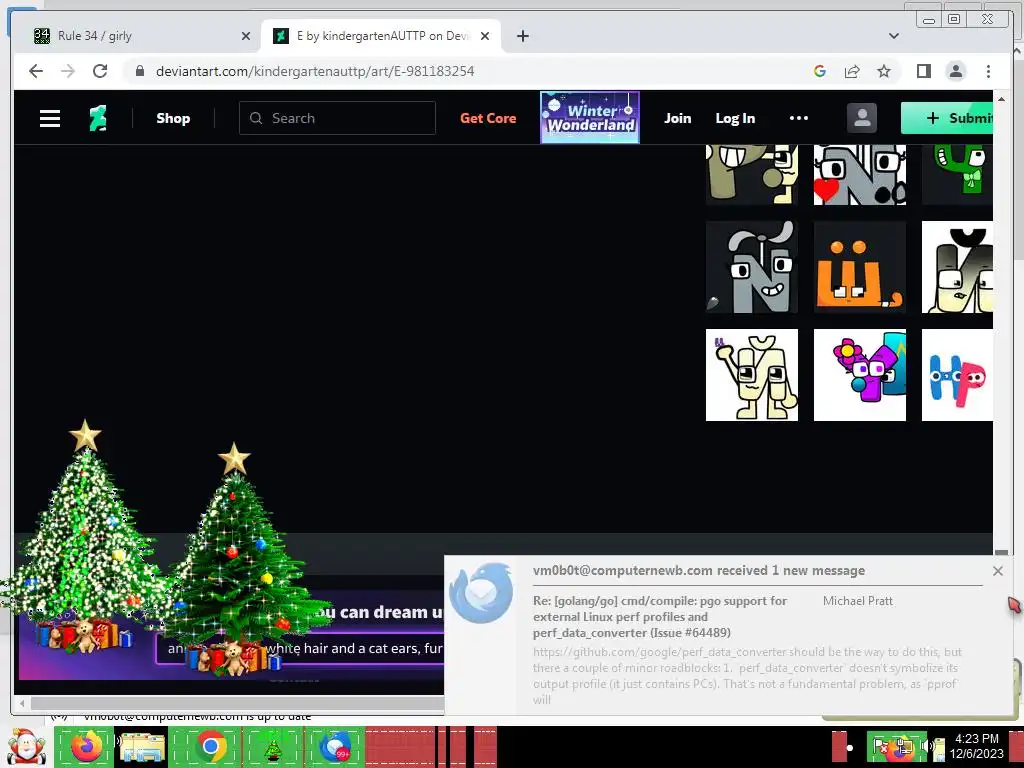Click Log In in the header
This screenshot has height=768, width=1024.
click(x=735, y=118)
